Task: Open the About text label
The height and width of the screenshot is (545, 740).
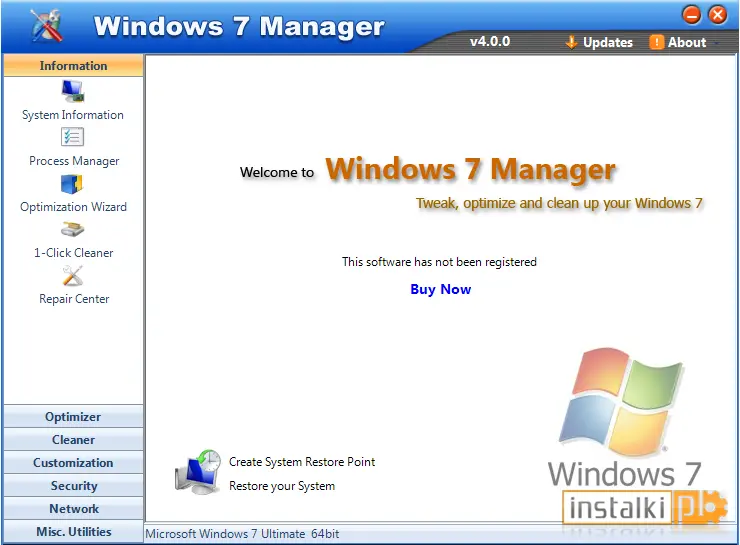Action: click(687, 42)
